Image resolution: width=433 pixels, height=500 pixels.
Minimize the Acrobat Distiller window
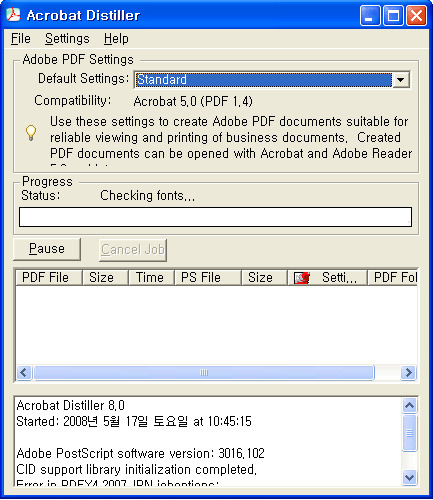370,15
